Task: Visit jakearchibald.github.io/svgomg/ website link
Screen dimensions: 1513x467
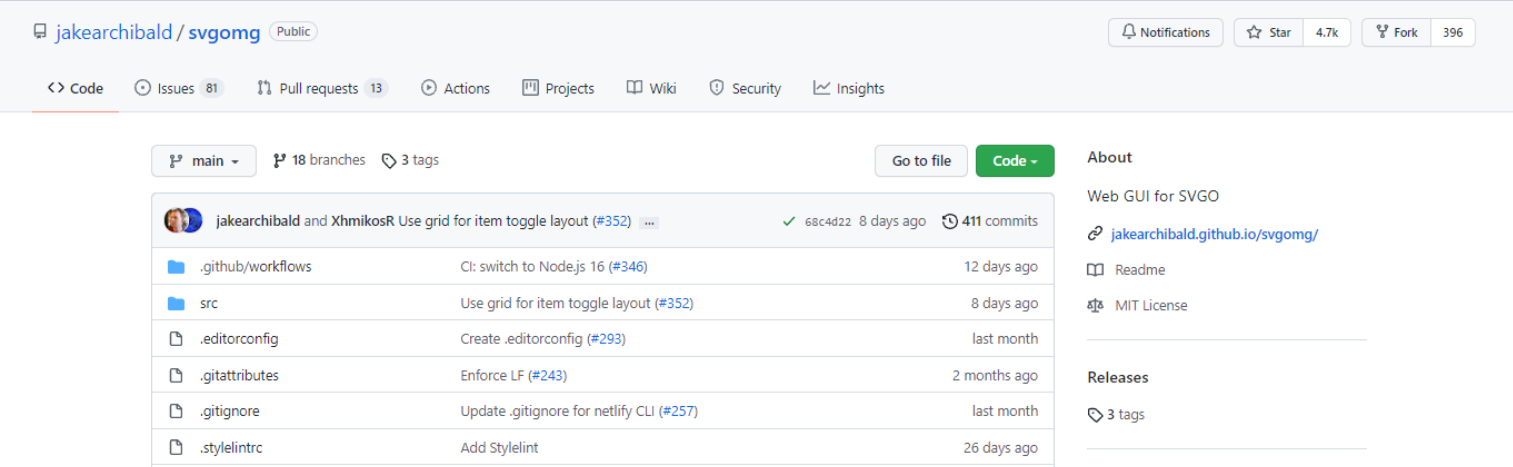Action: [x=1214, y=234]
